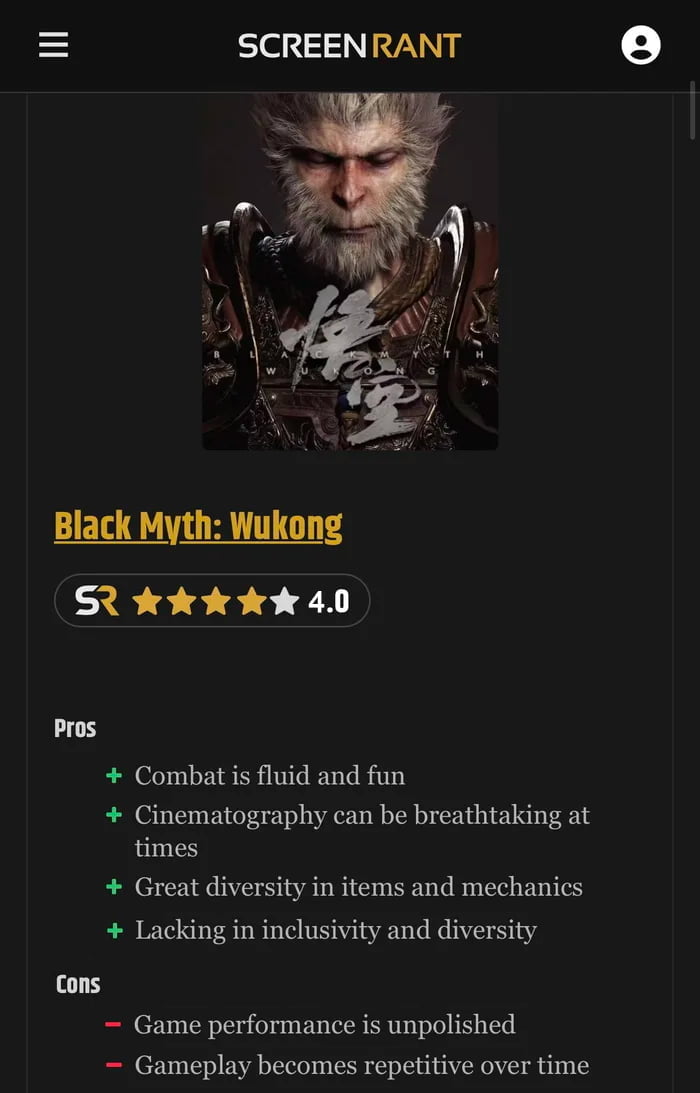Open the hamburger menu icon
The image size is (700, 1093).
pos(54,45)
